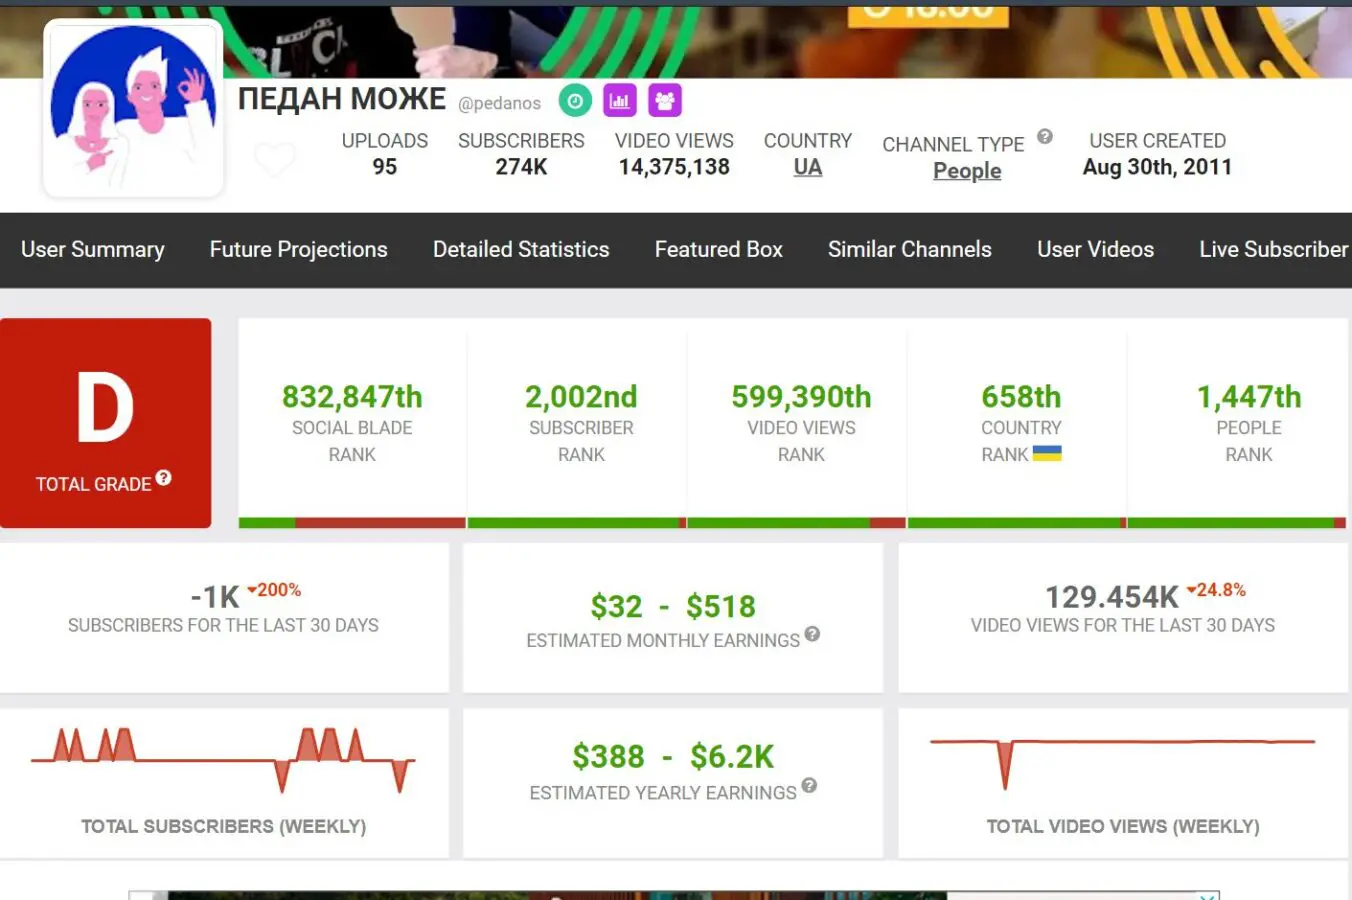Image resolution: width=1352 pixels, height=900 pixels.
Task: Click the @pedanos handle text
Action: (x=499, y=103)
